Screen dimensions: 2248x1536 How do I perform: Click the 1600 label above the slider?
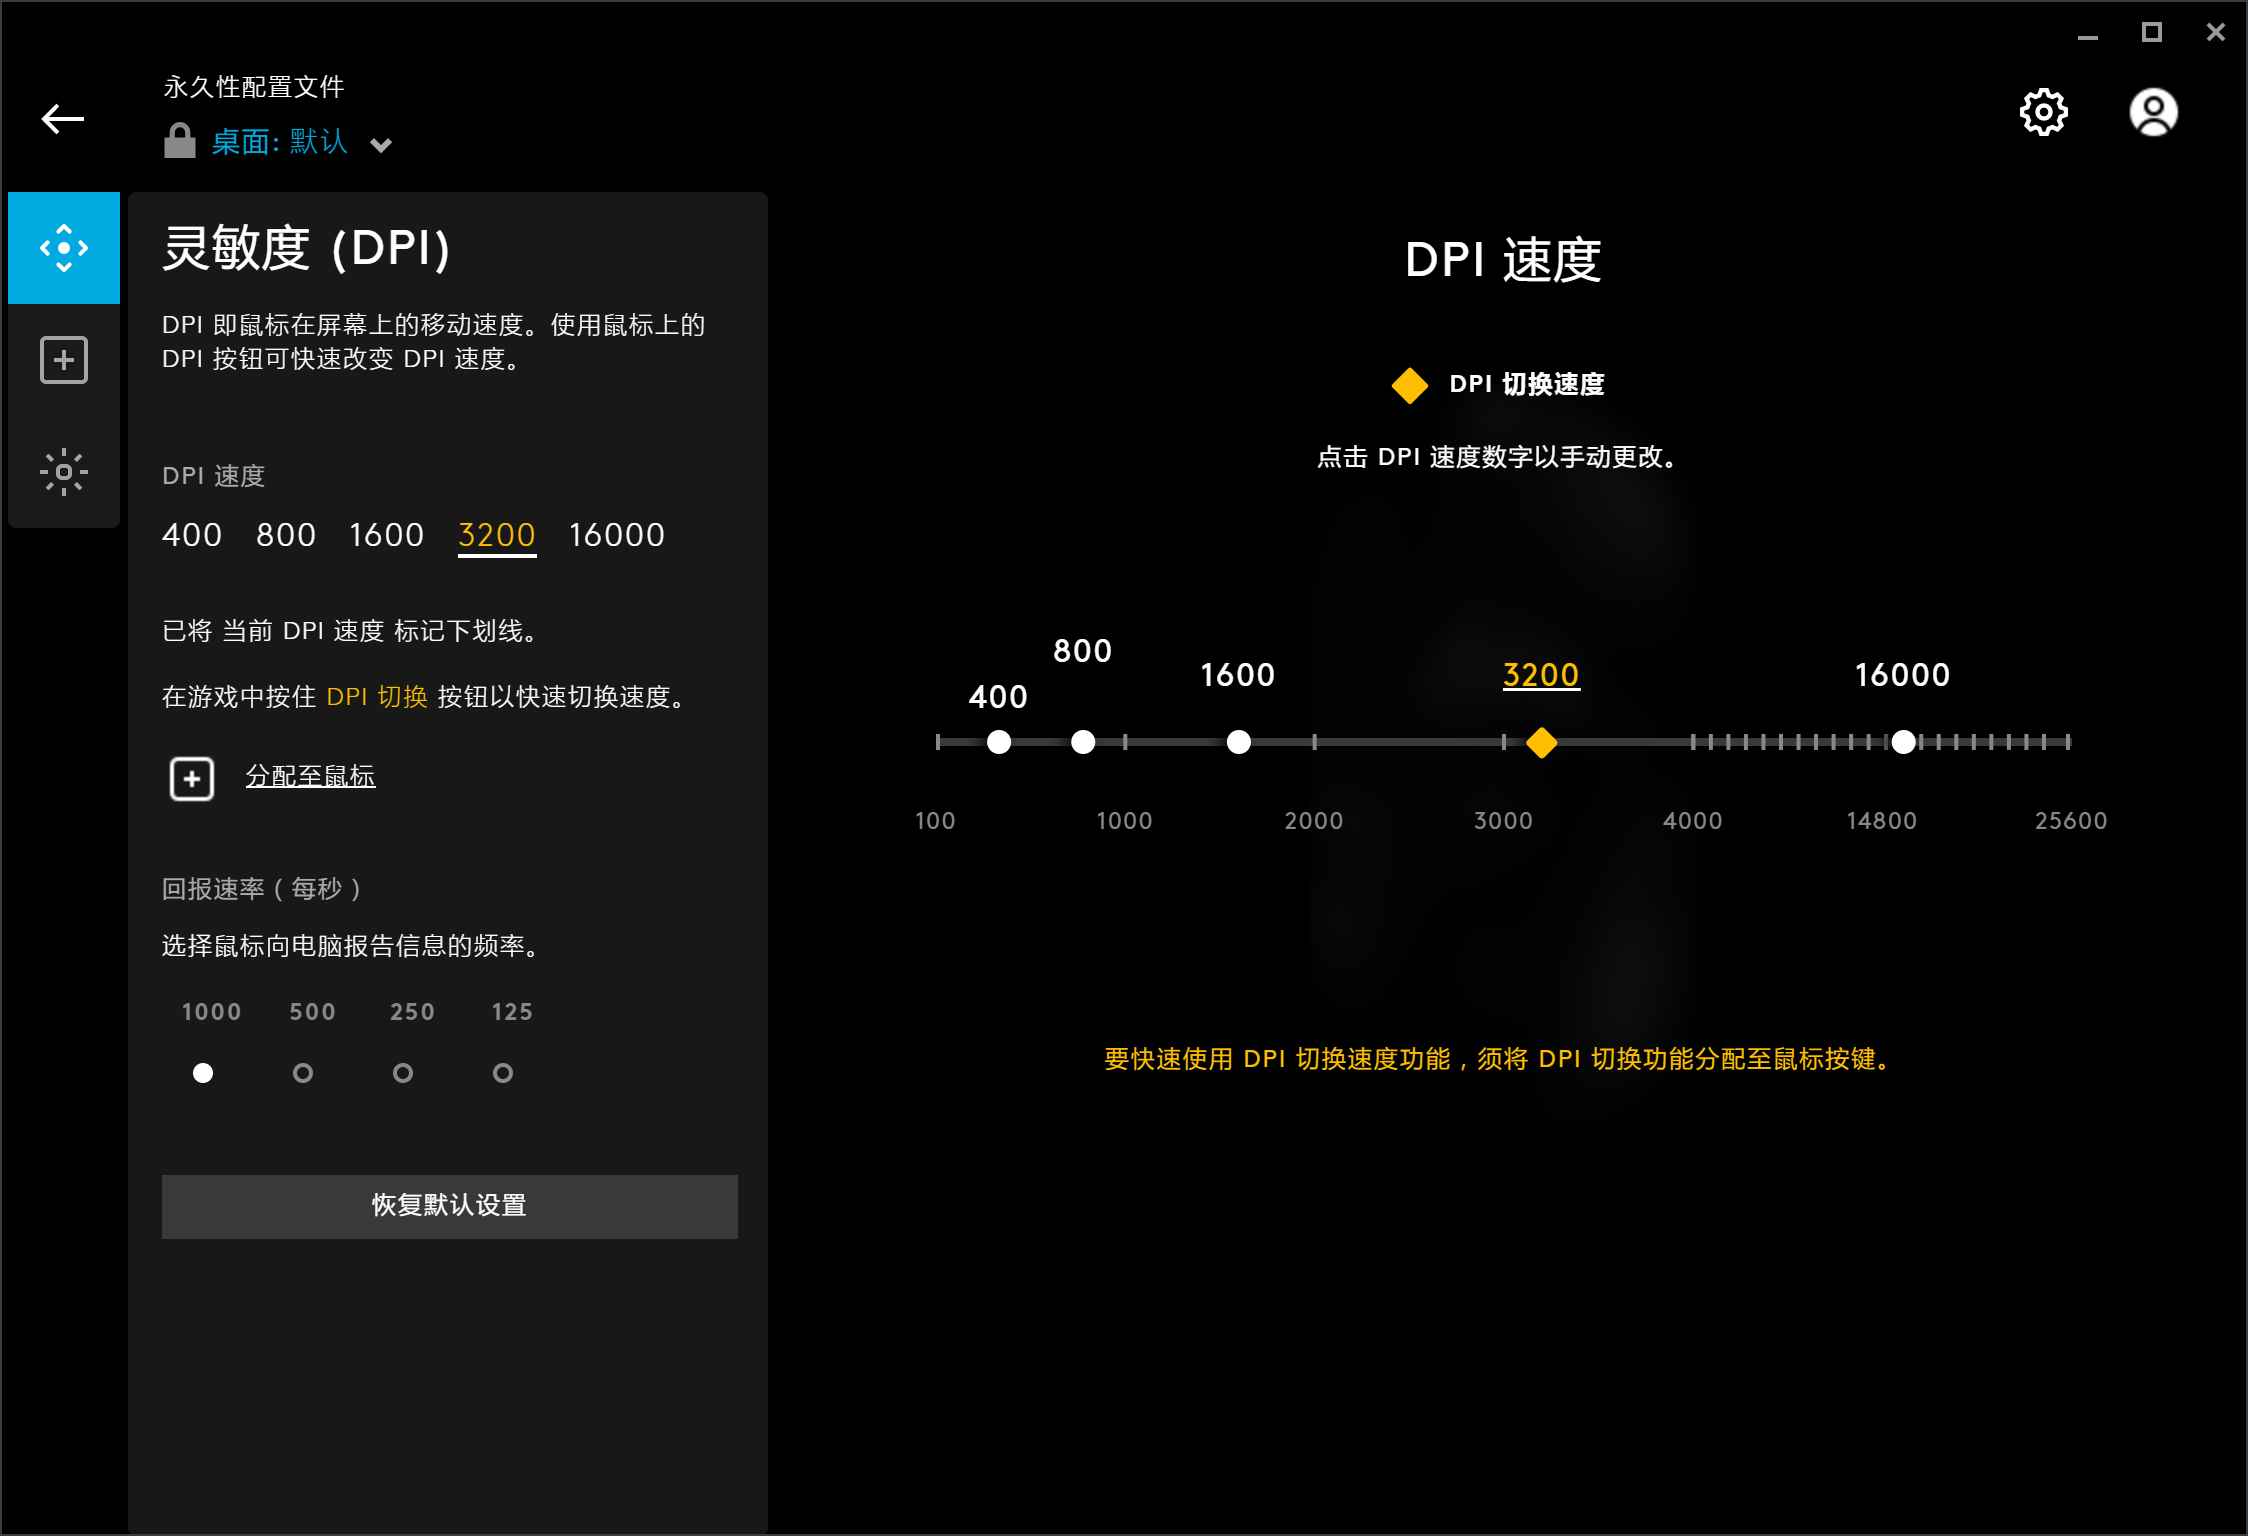1238,675
